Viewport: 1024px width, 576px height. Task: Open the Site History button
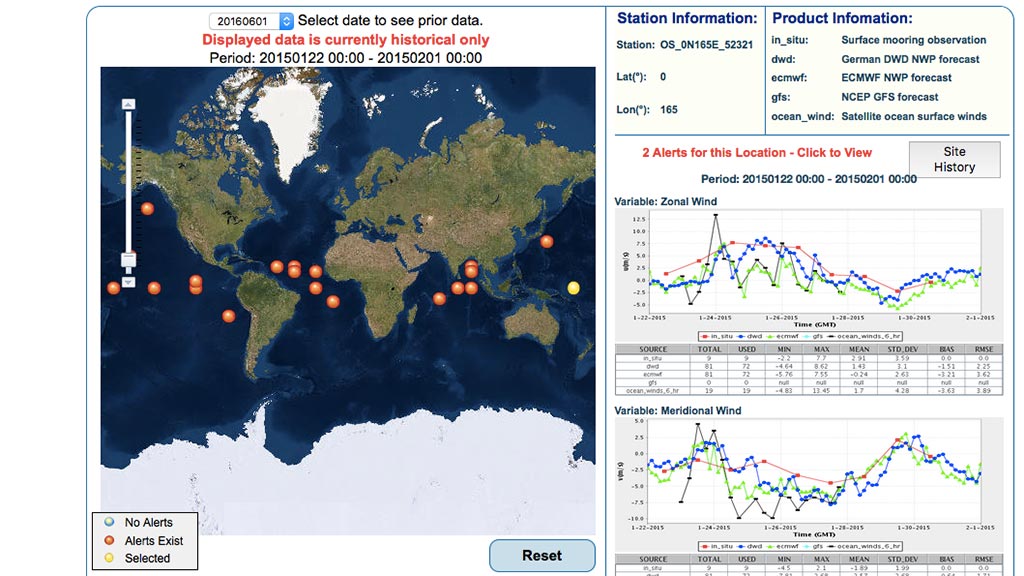(x=954, y=159)
